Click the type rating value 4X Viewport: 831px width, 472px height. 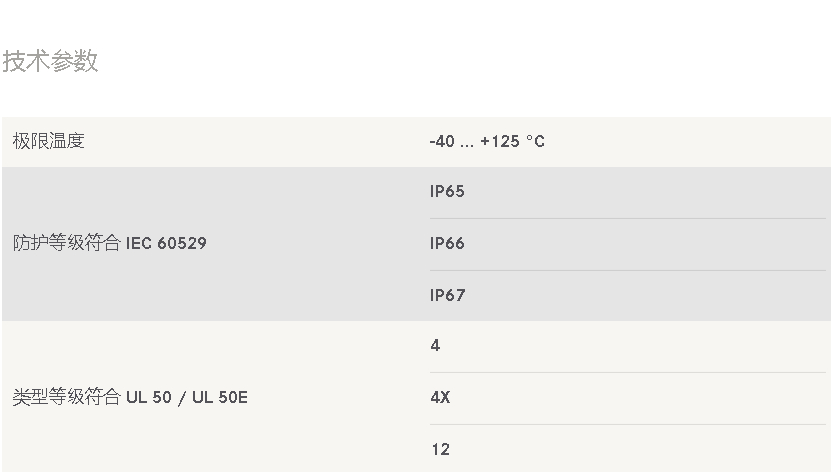coord(440,397)
